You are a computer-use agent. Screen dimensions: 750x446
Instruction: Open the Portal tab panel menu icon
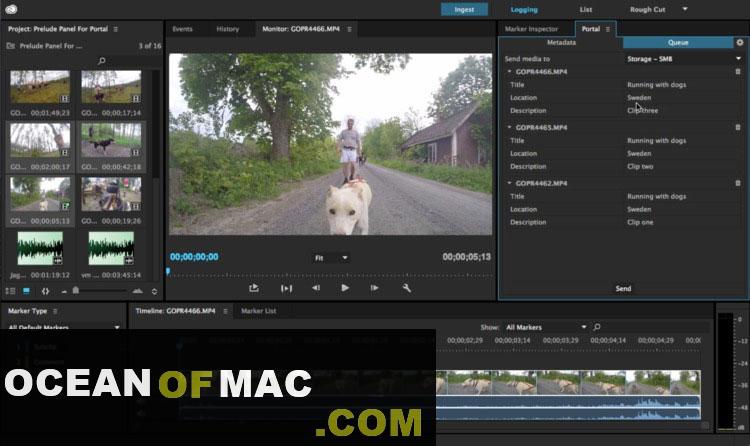tap(607, 29)
